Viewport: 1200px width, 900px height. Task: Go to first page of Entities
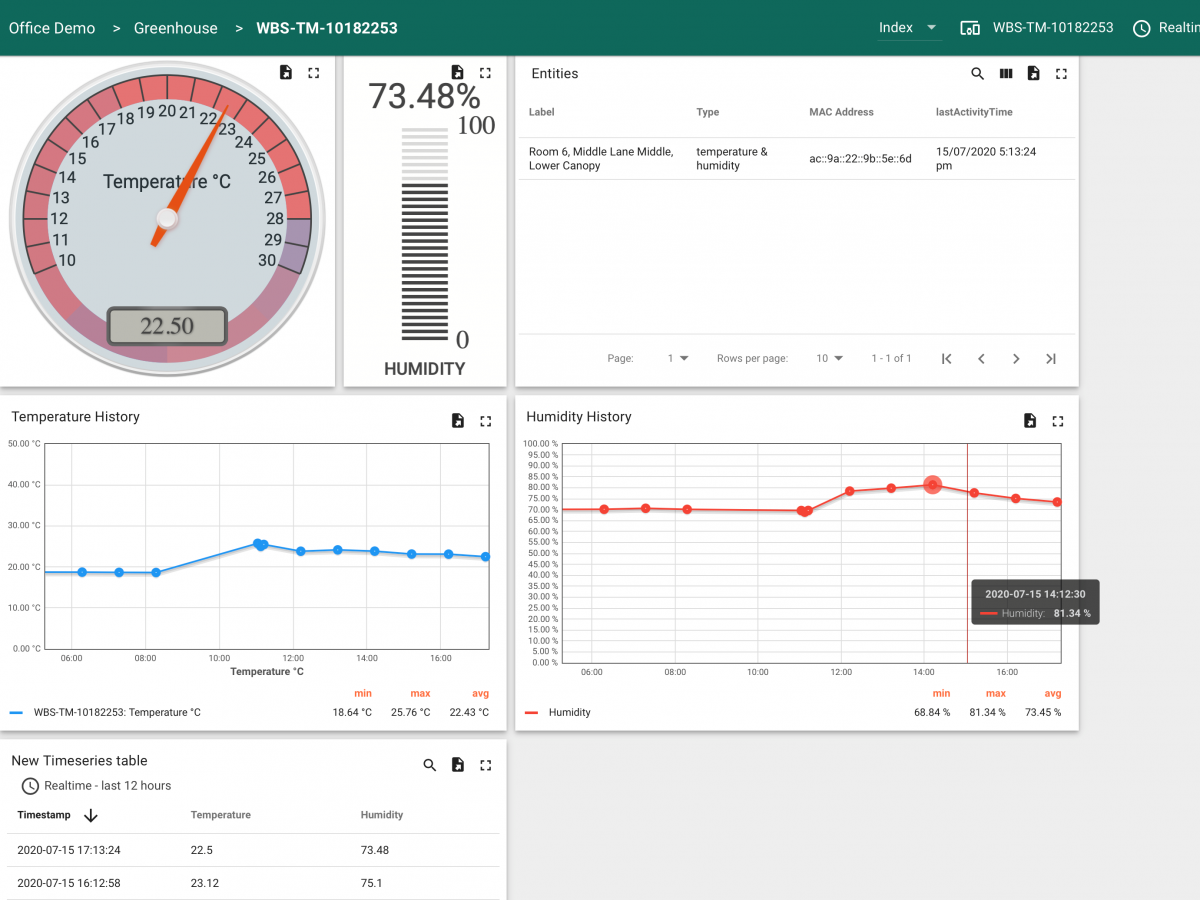click(947, 359)
